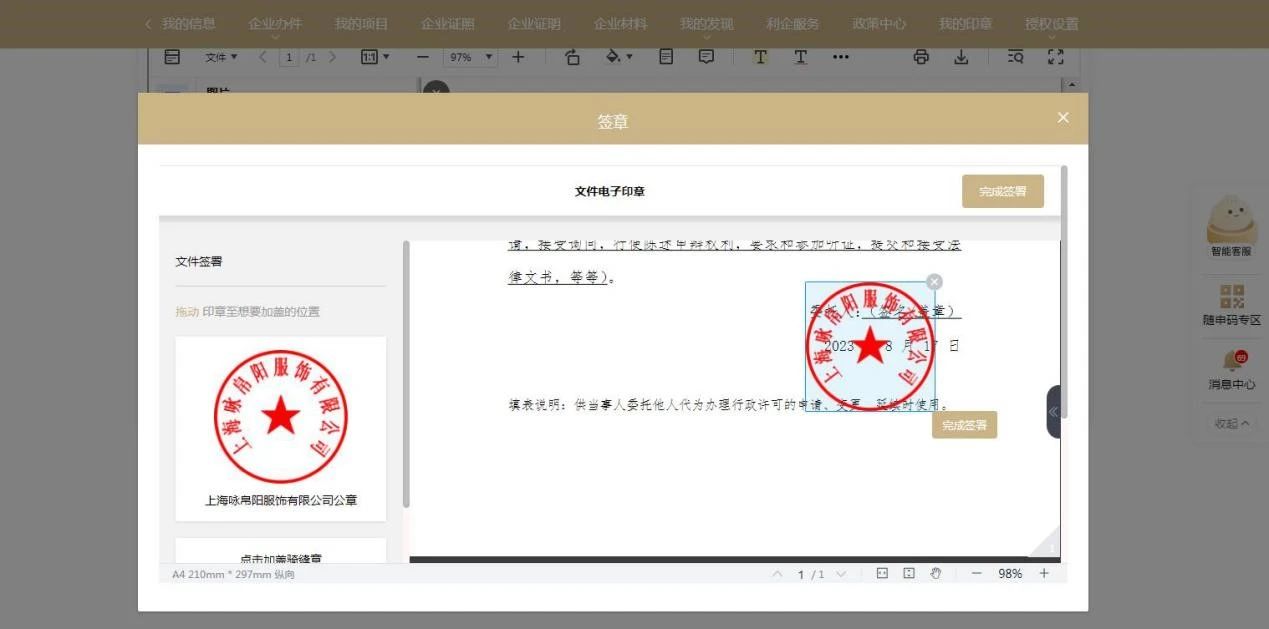Close the 签章 dialog
This screenshot has width=1269, height=629.
tap(1062, 118)
